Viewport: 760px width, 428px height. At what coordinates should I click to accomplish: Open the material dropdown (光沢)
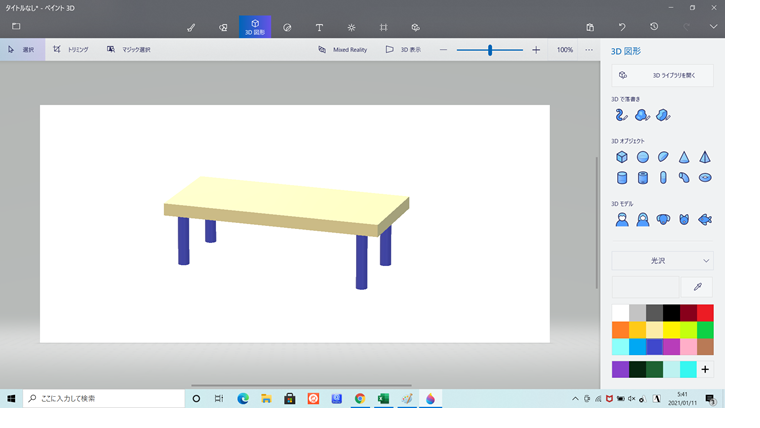click(x=662, y=261)
